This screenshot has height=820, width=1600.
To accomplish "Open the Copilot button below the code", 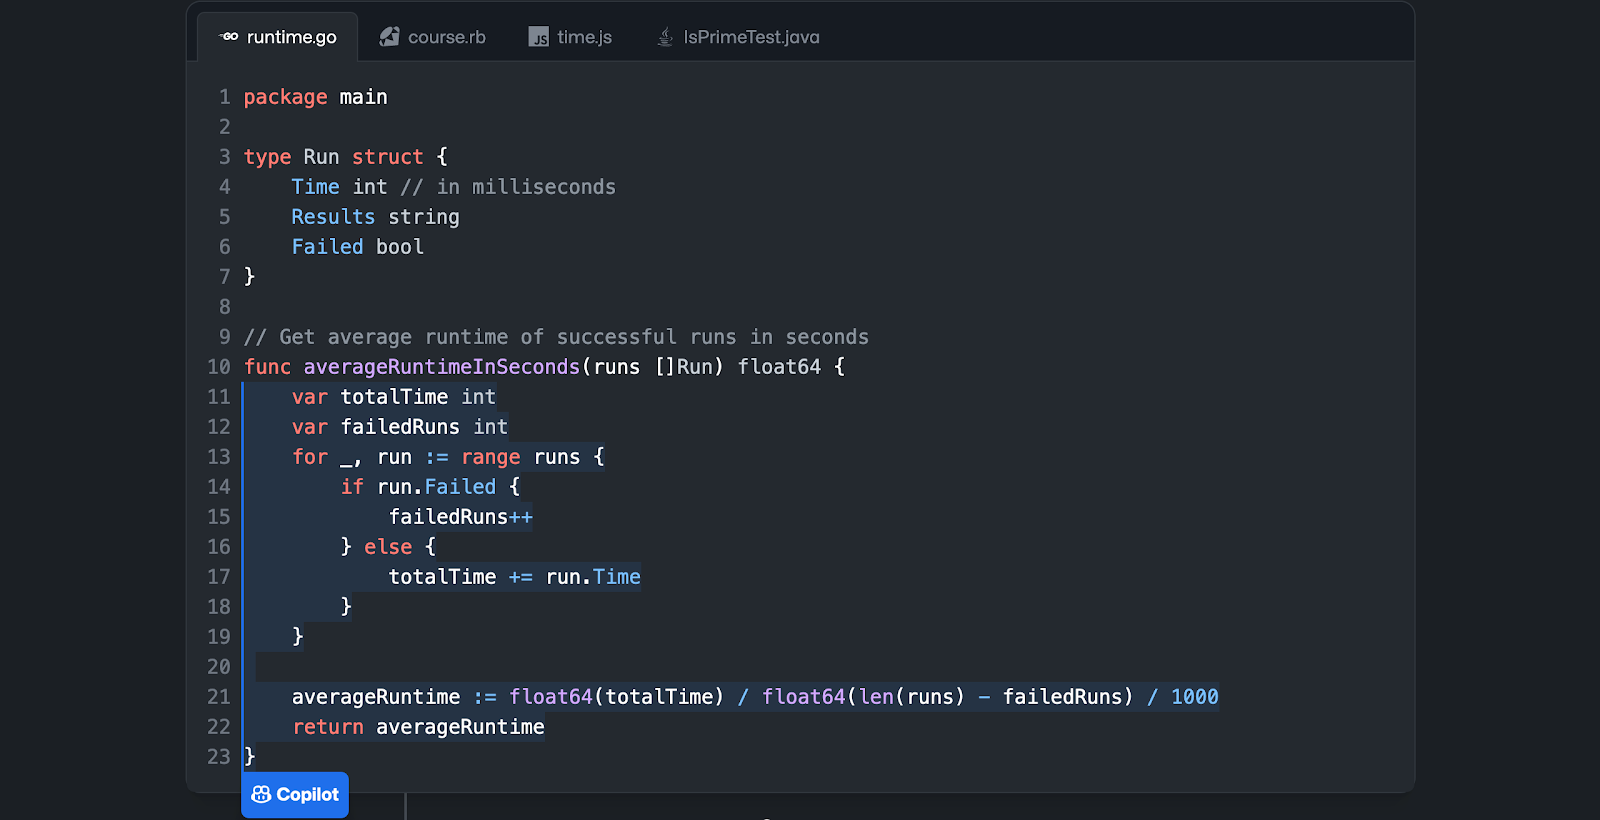I will tap(295, 794).
